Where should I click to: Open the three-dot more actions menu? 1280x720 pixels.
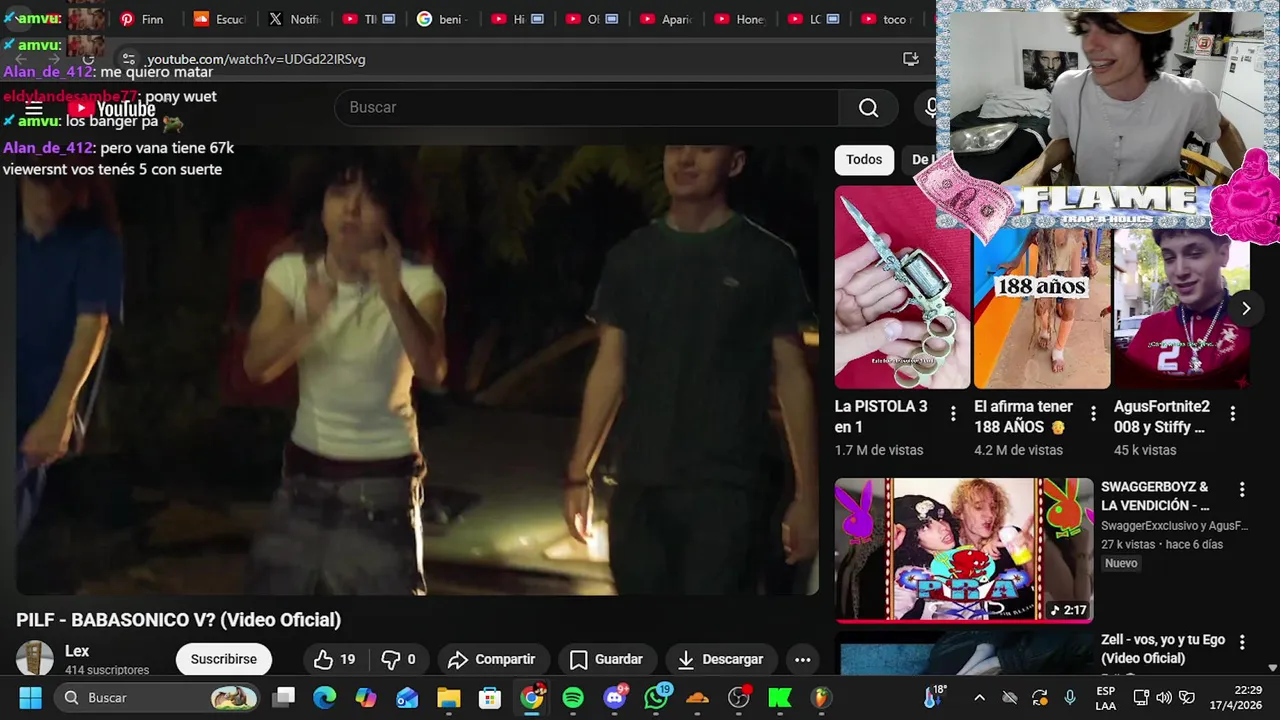pyautogui.click(x=802, y=659)
